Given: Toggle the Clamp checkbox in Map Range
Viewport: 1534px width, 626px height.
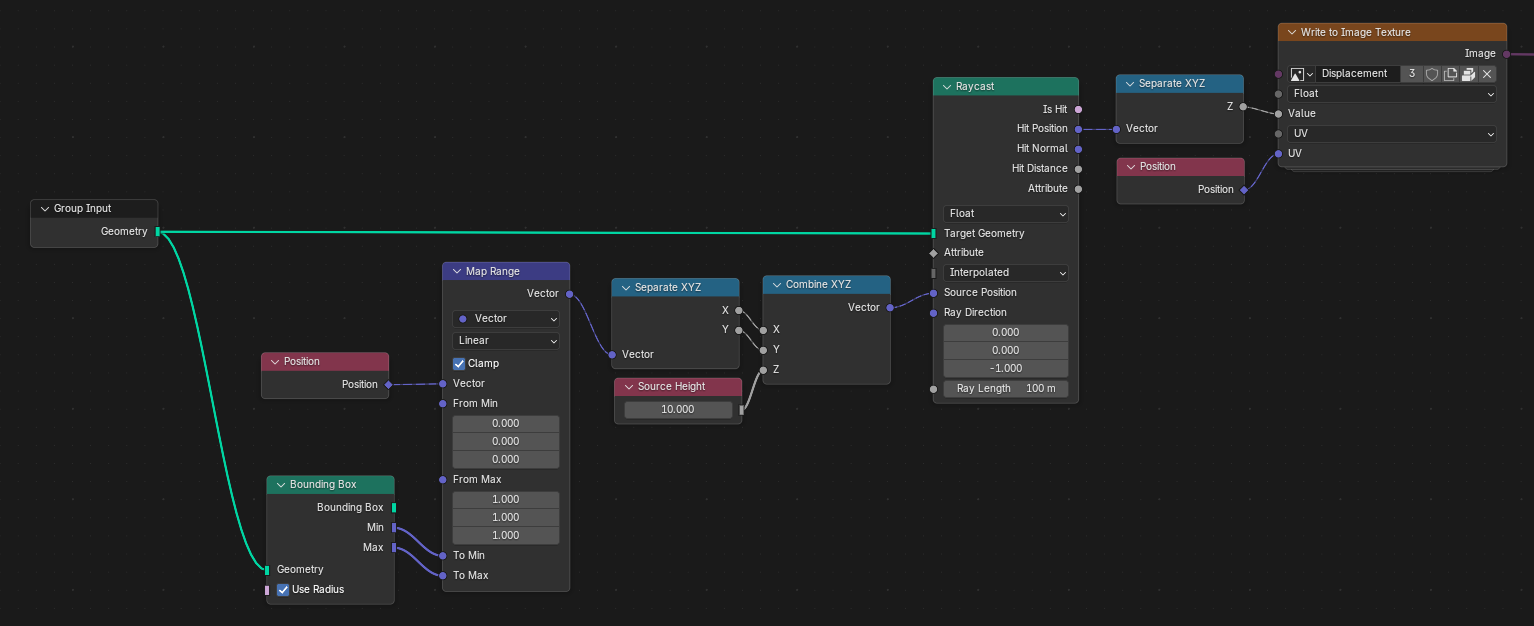Looking at the screenshot, I should point(460,363).
